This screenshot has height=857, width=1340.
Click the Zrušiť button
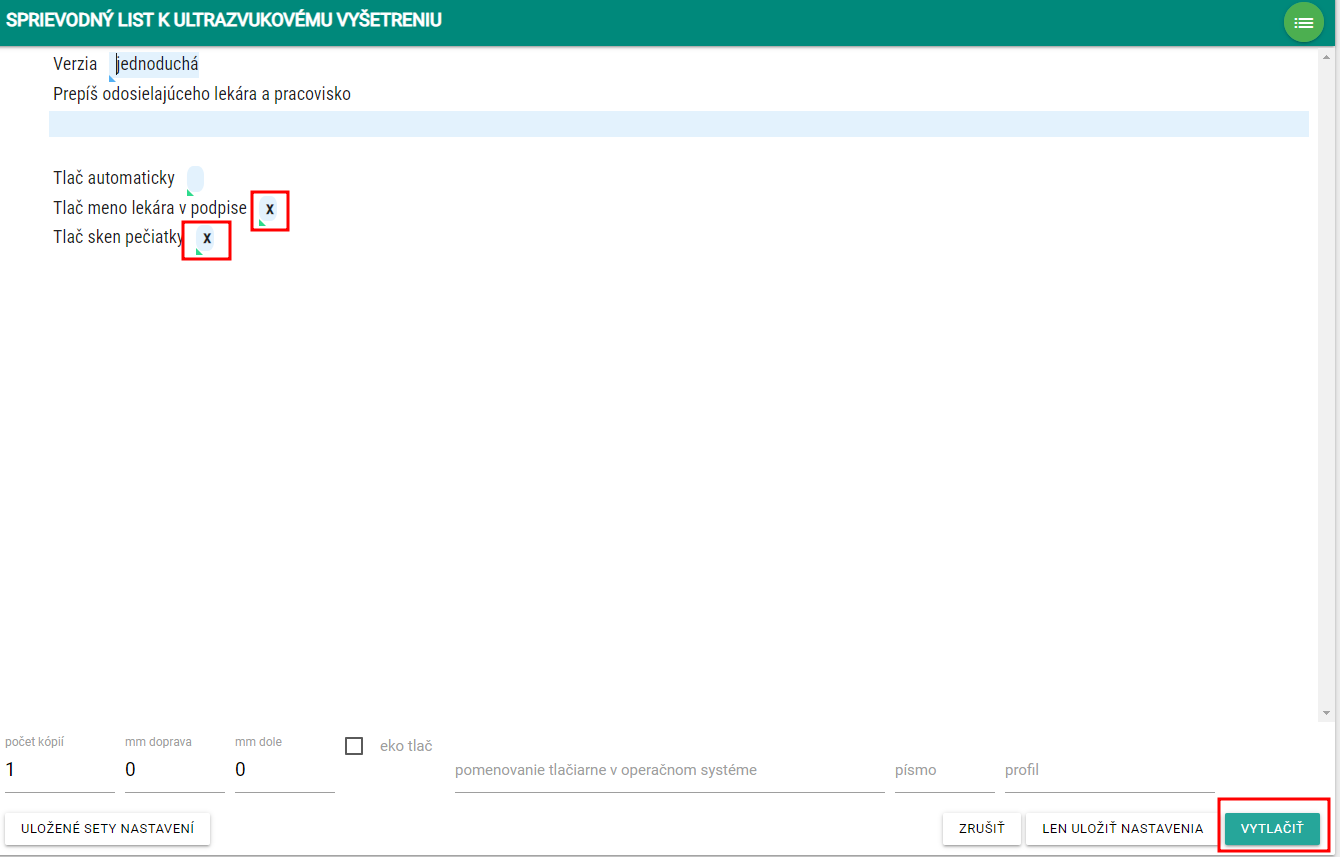(982, 829)
